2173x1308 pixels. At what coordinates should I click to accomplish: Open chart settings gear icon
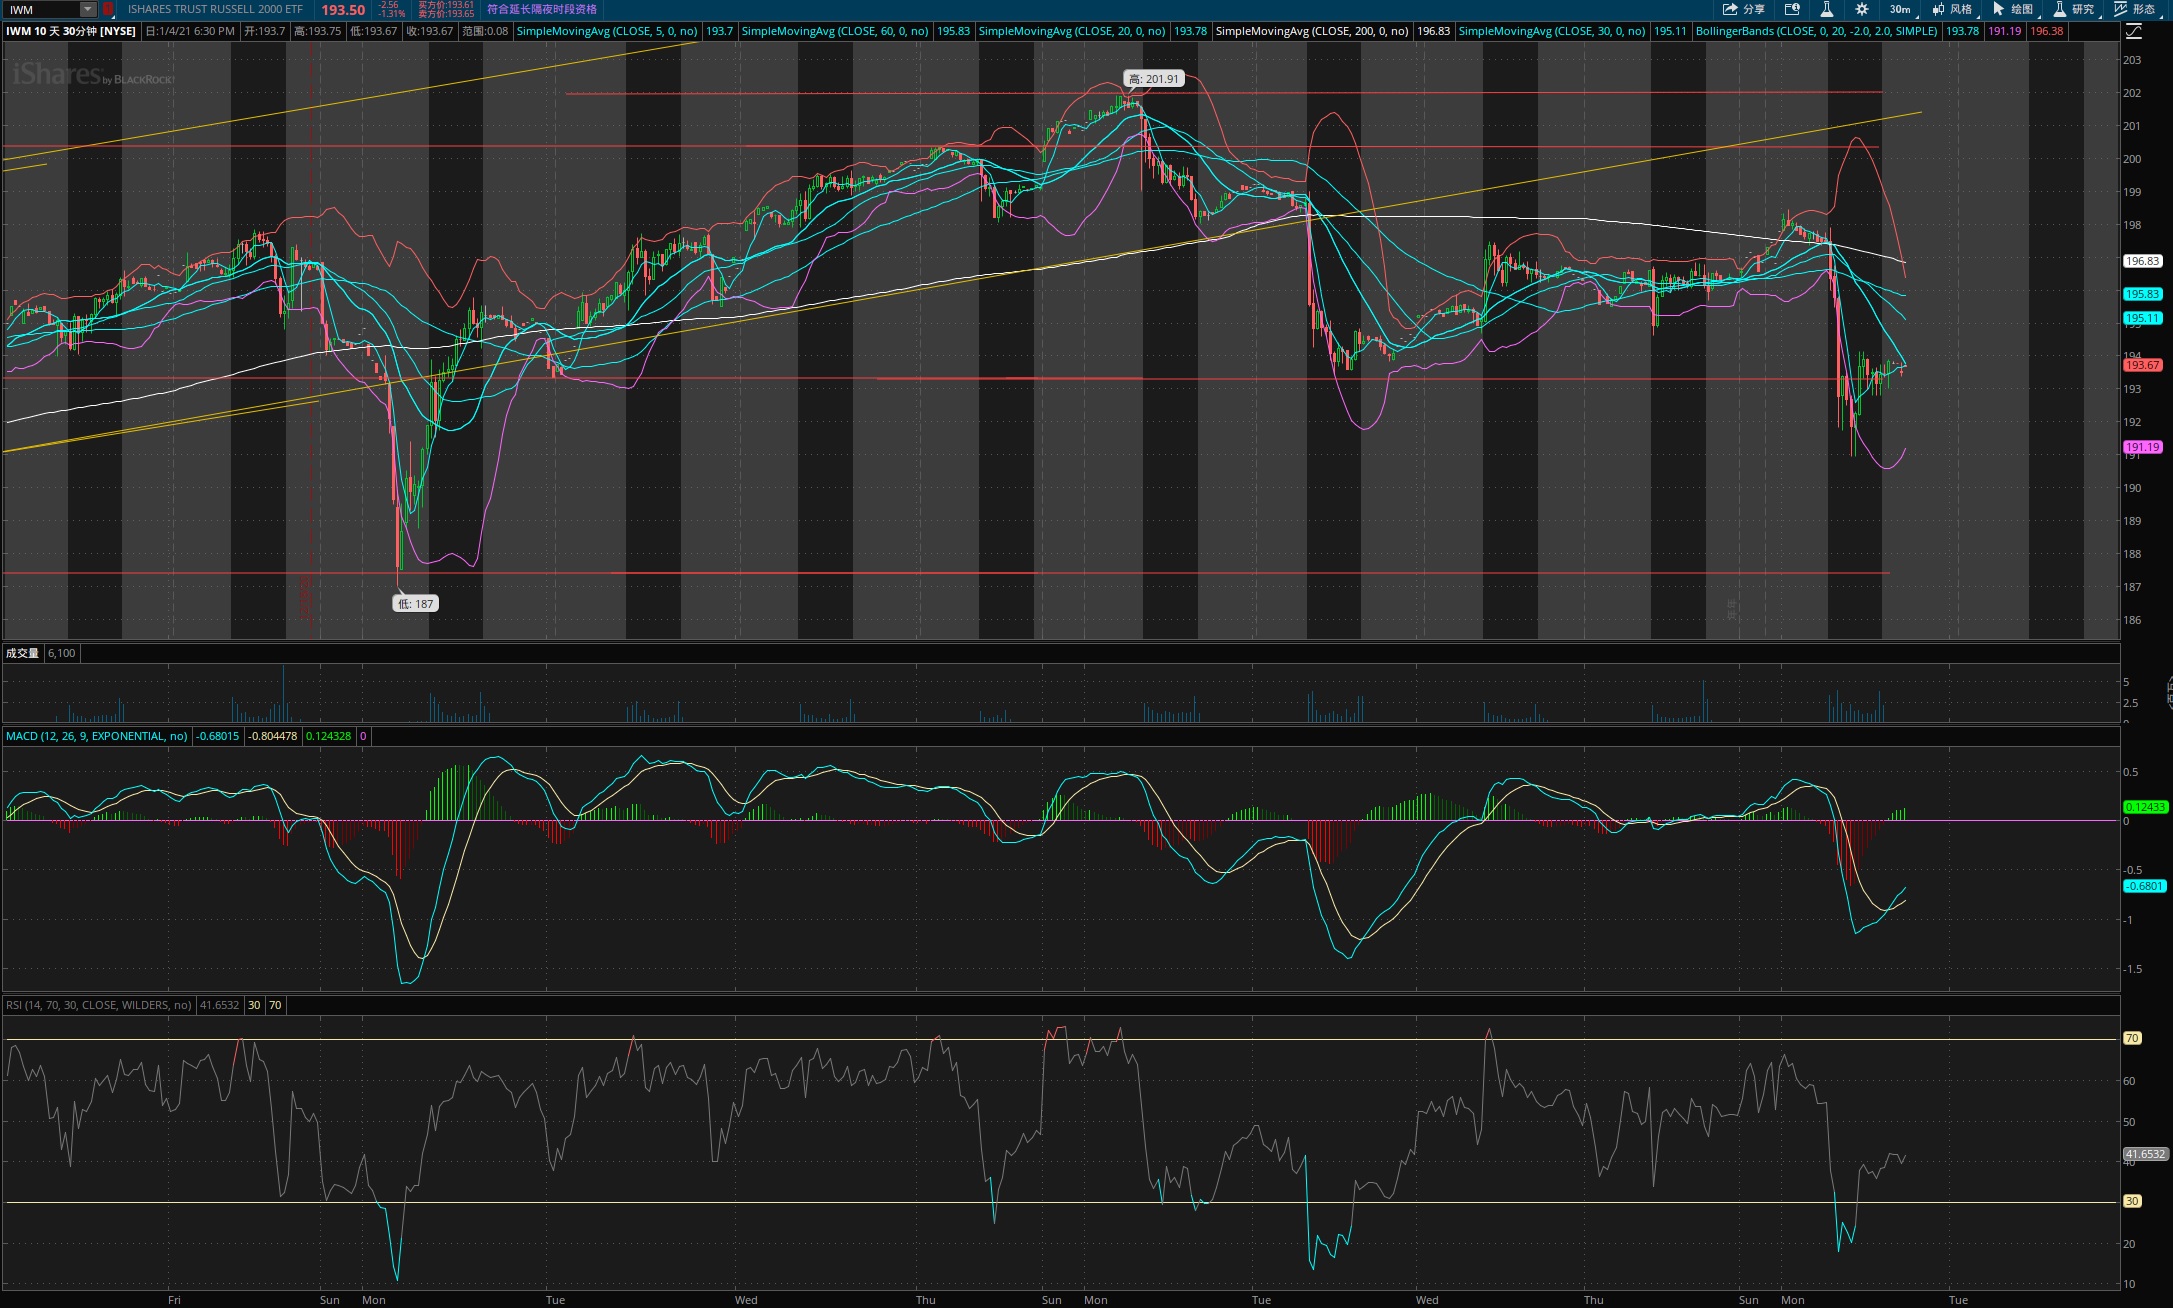pyautogui.click(x=1861, y=9)
